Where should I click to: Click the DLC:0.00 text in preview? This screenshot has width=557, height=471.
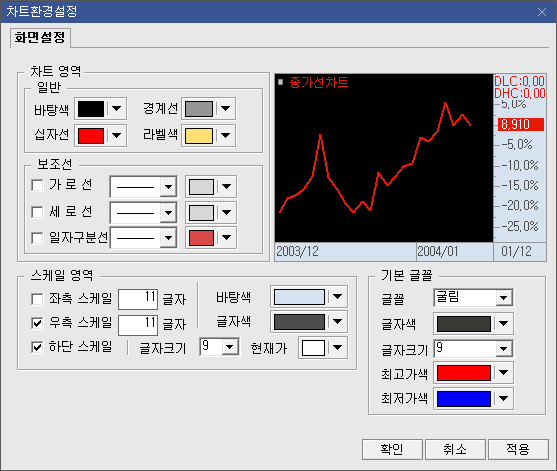tap(520, 81)
